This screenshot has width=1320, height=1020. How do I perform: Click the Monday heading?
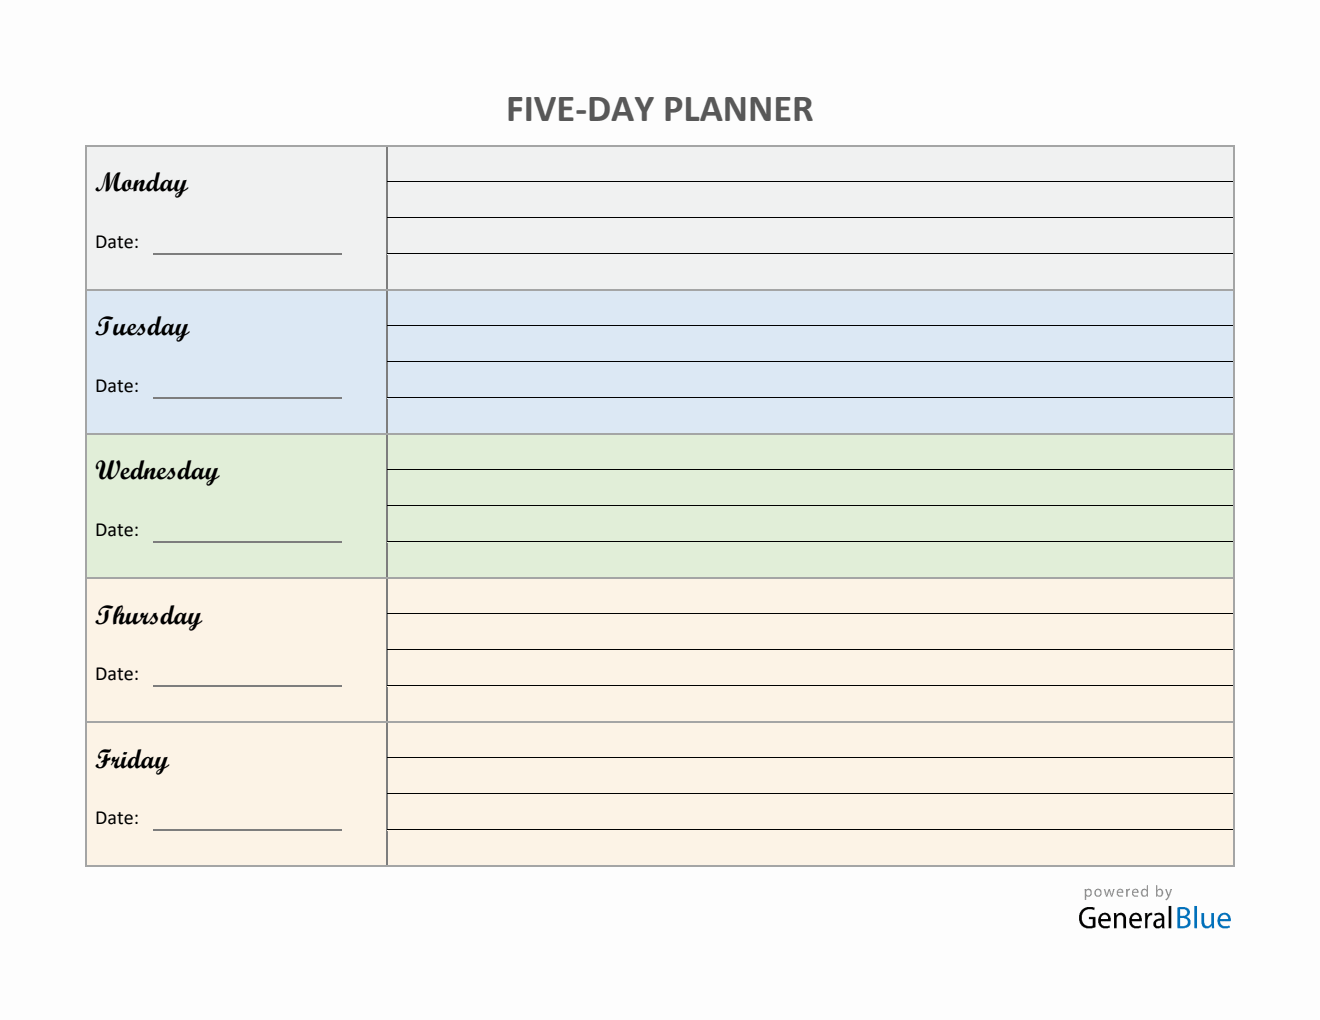(x=142, y=183)
